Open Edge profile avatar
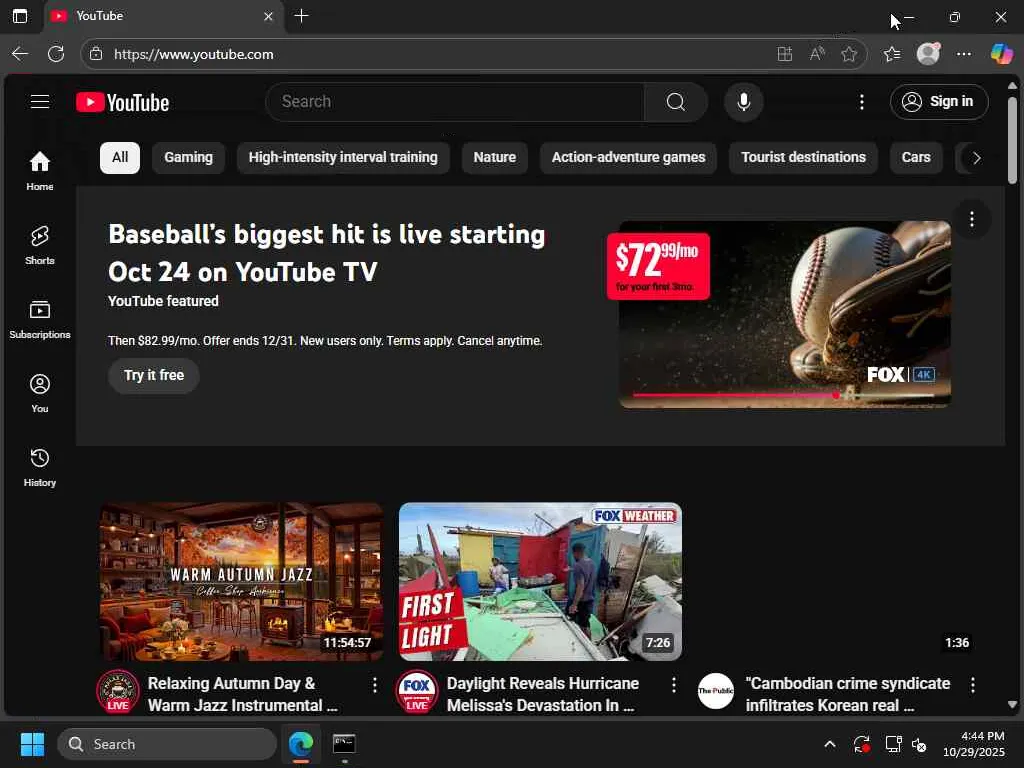 pos(928,54)
